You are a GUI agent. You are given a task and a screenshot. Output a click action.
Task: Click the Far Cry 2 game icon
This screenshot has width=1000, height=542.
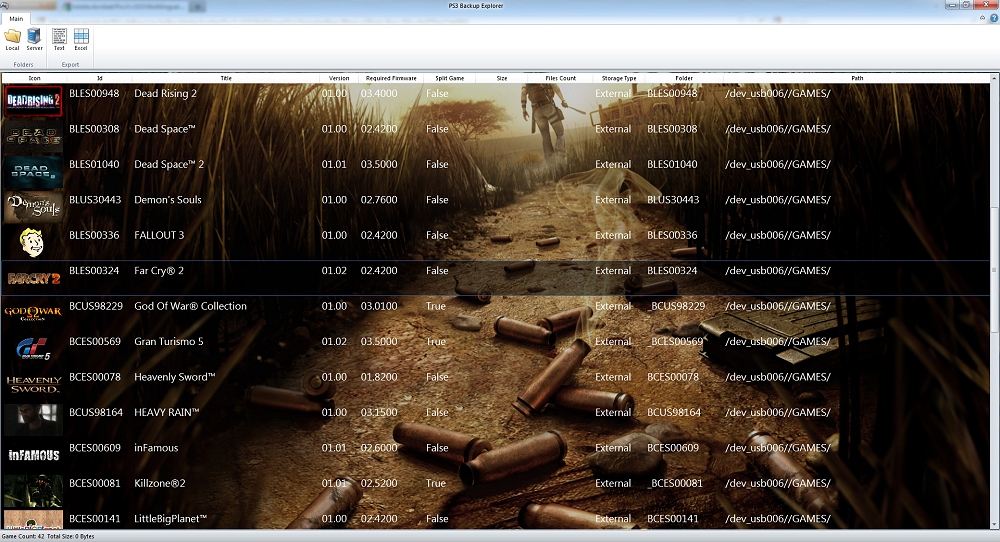tap(34, 279)
